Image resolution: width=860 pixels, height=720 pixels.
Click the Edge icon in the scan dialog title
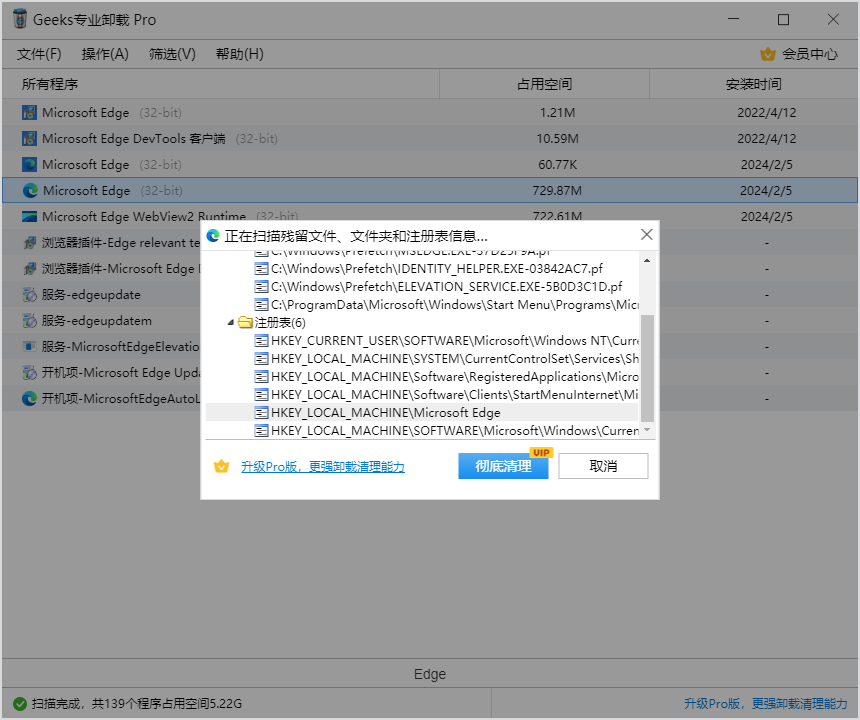point(213,236)
